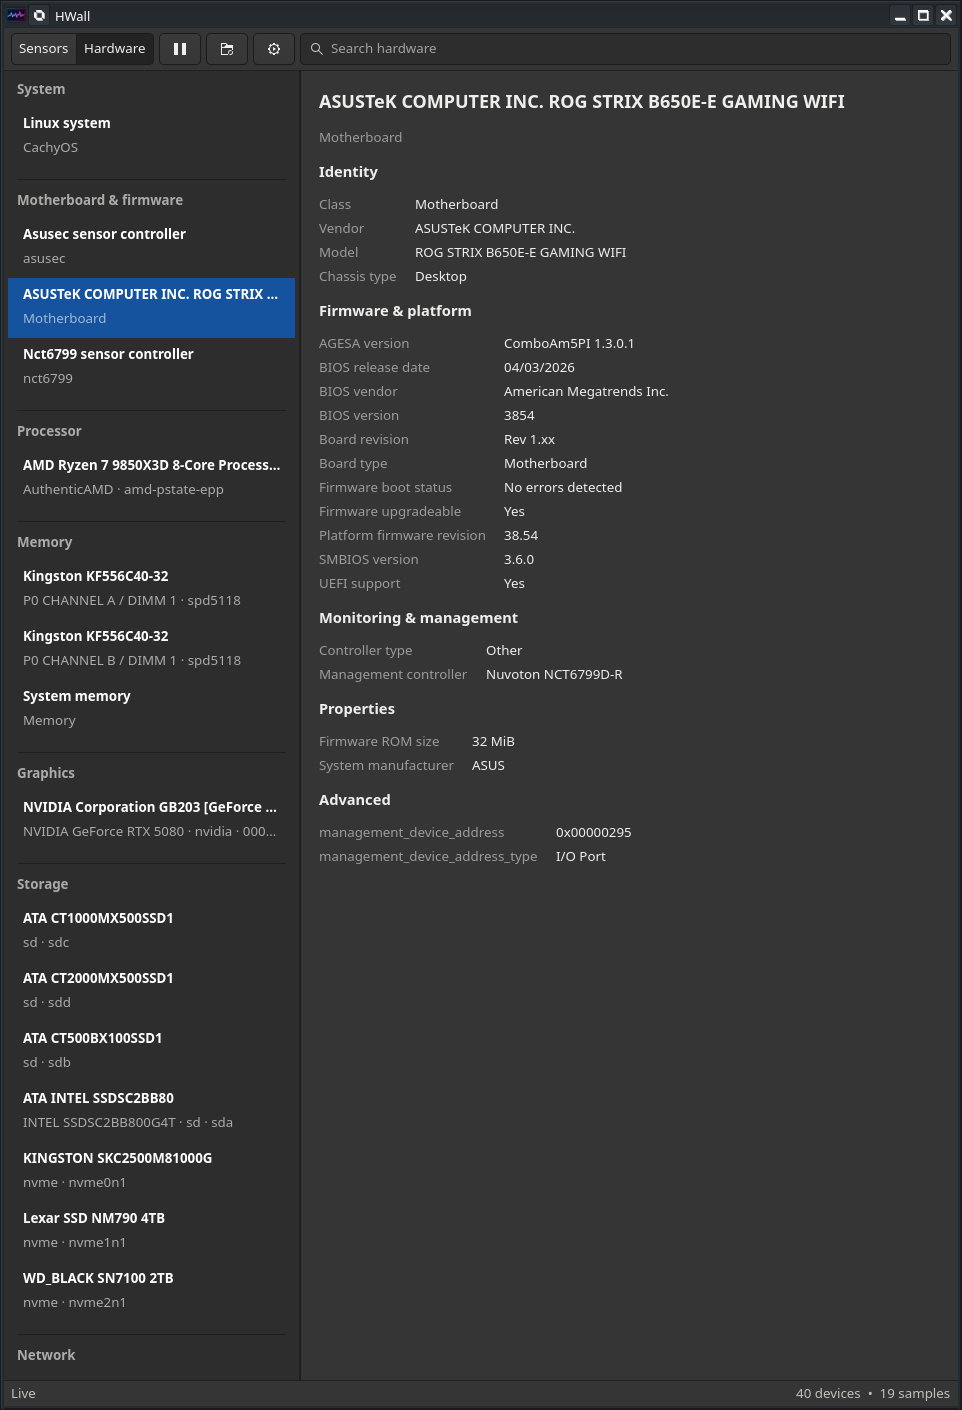Select ATA INTEL SSDSC2BB80 drive
The width and height of the screenshot is (962, 1410).
click(151, 1110)
